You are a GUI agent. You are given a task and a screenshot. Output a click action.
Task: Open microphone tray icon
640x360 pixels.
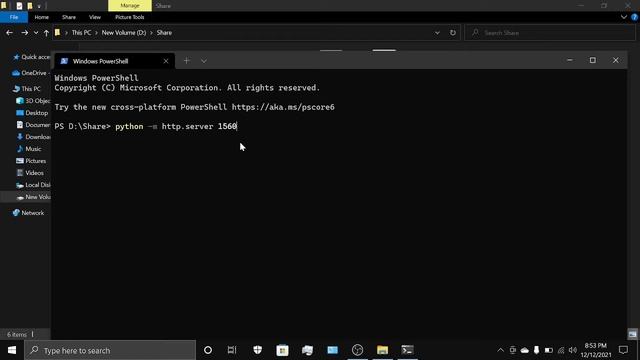536,350
